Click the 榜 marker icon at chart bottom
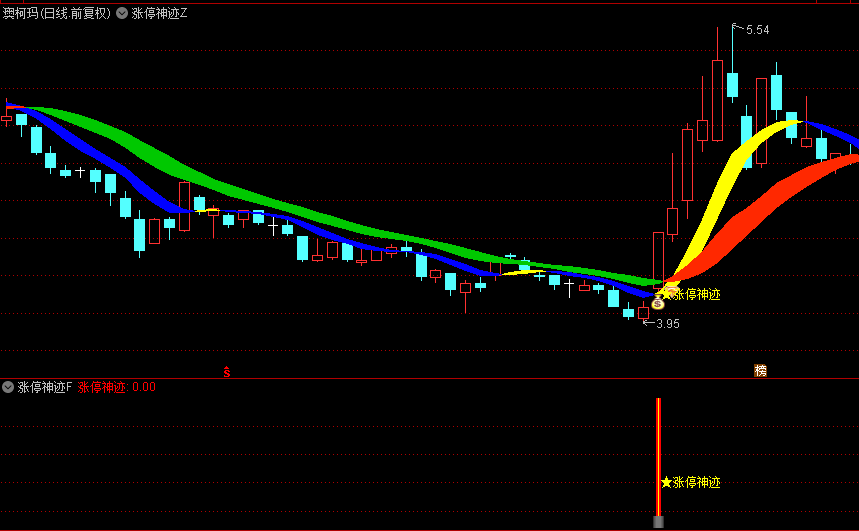Screen dimensions: 859x531 (760, 371)
